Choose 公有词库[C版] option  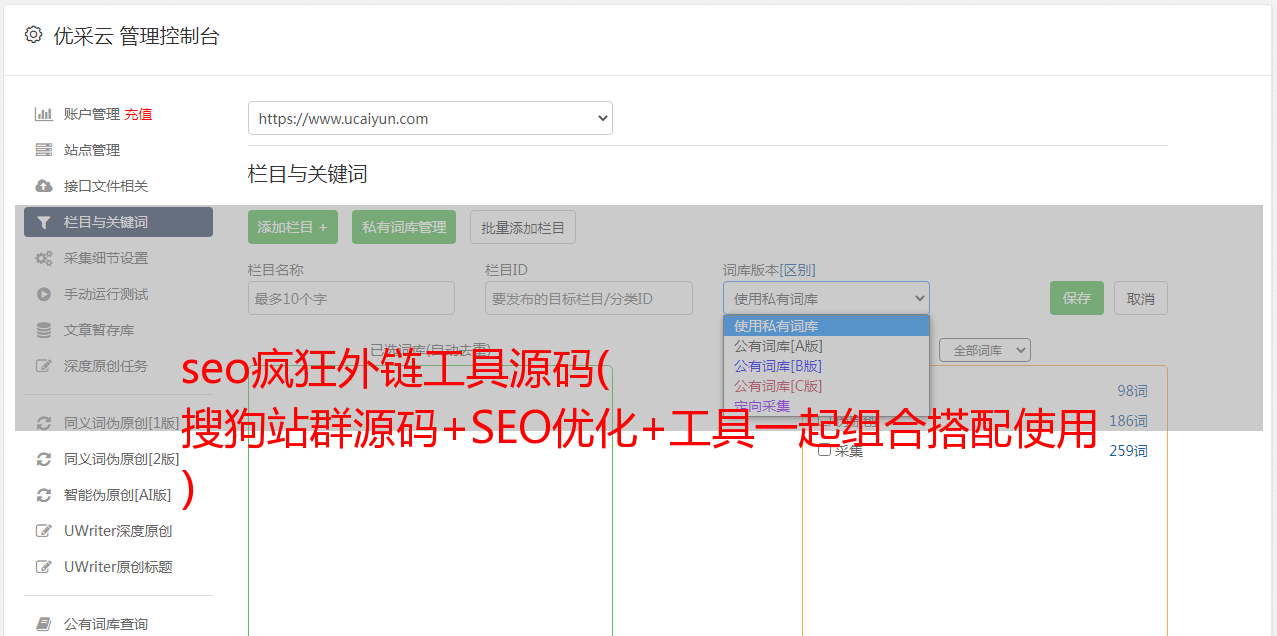(x=826, y=386)
